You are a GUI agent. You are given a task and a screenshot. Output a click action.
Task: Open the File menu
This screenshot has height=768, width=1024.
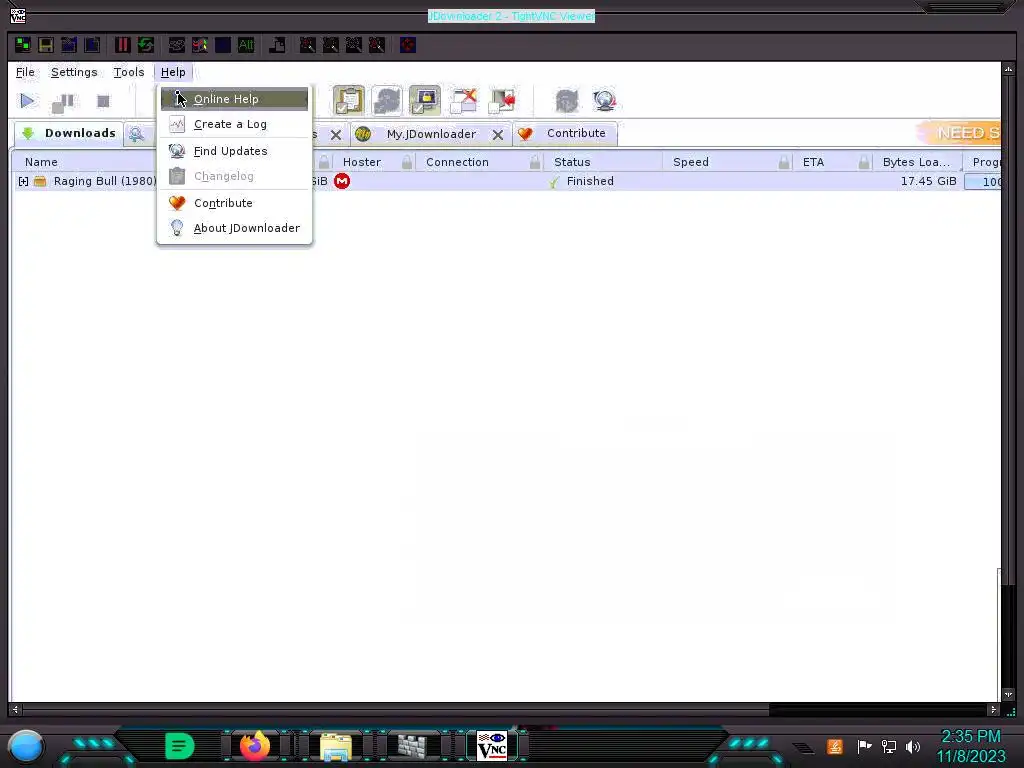point(25,72)
